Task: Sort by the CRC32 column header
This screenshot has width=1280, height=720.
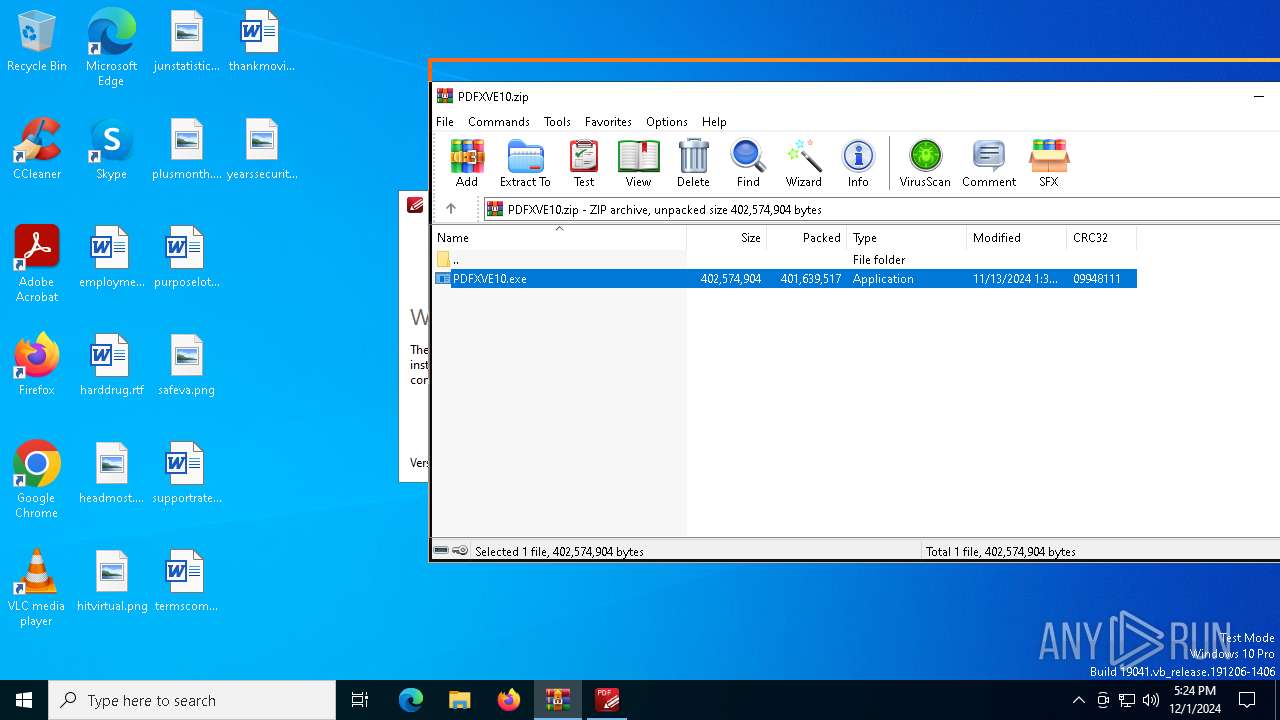Action: pyautogui.click(x=1101, y=238)
